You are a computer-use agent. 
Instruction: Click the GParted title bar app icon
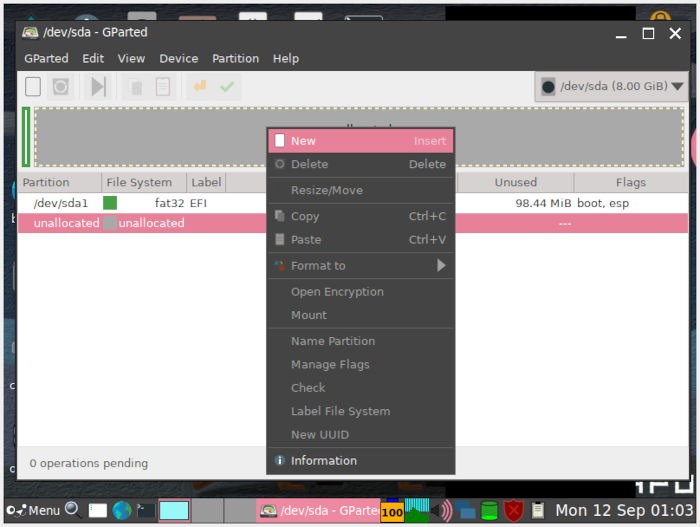click(30, 33)
